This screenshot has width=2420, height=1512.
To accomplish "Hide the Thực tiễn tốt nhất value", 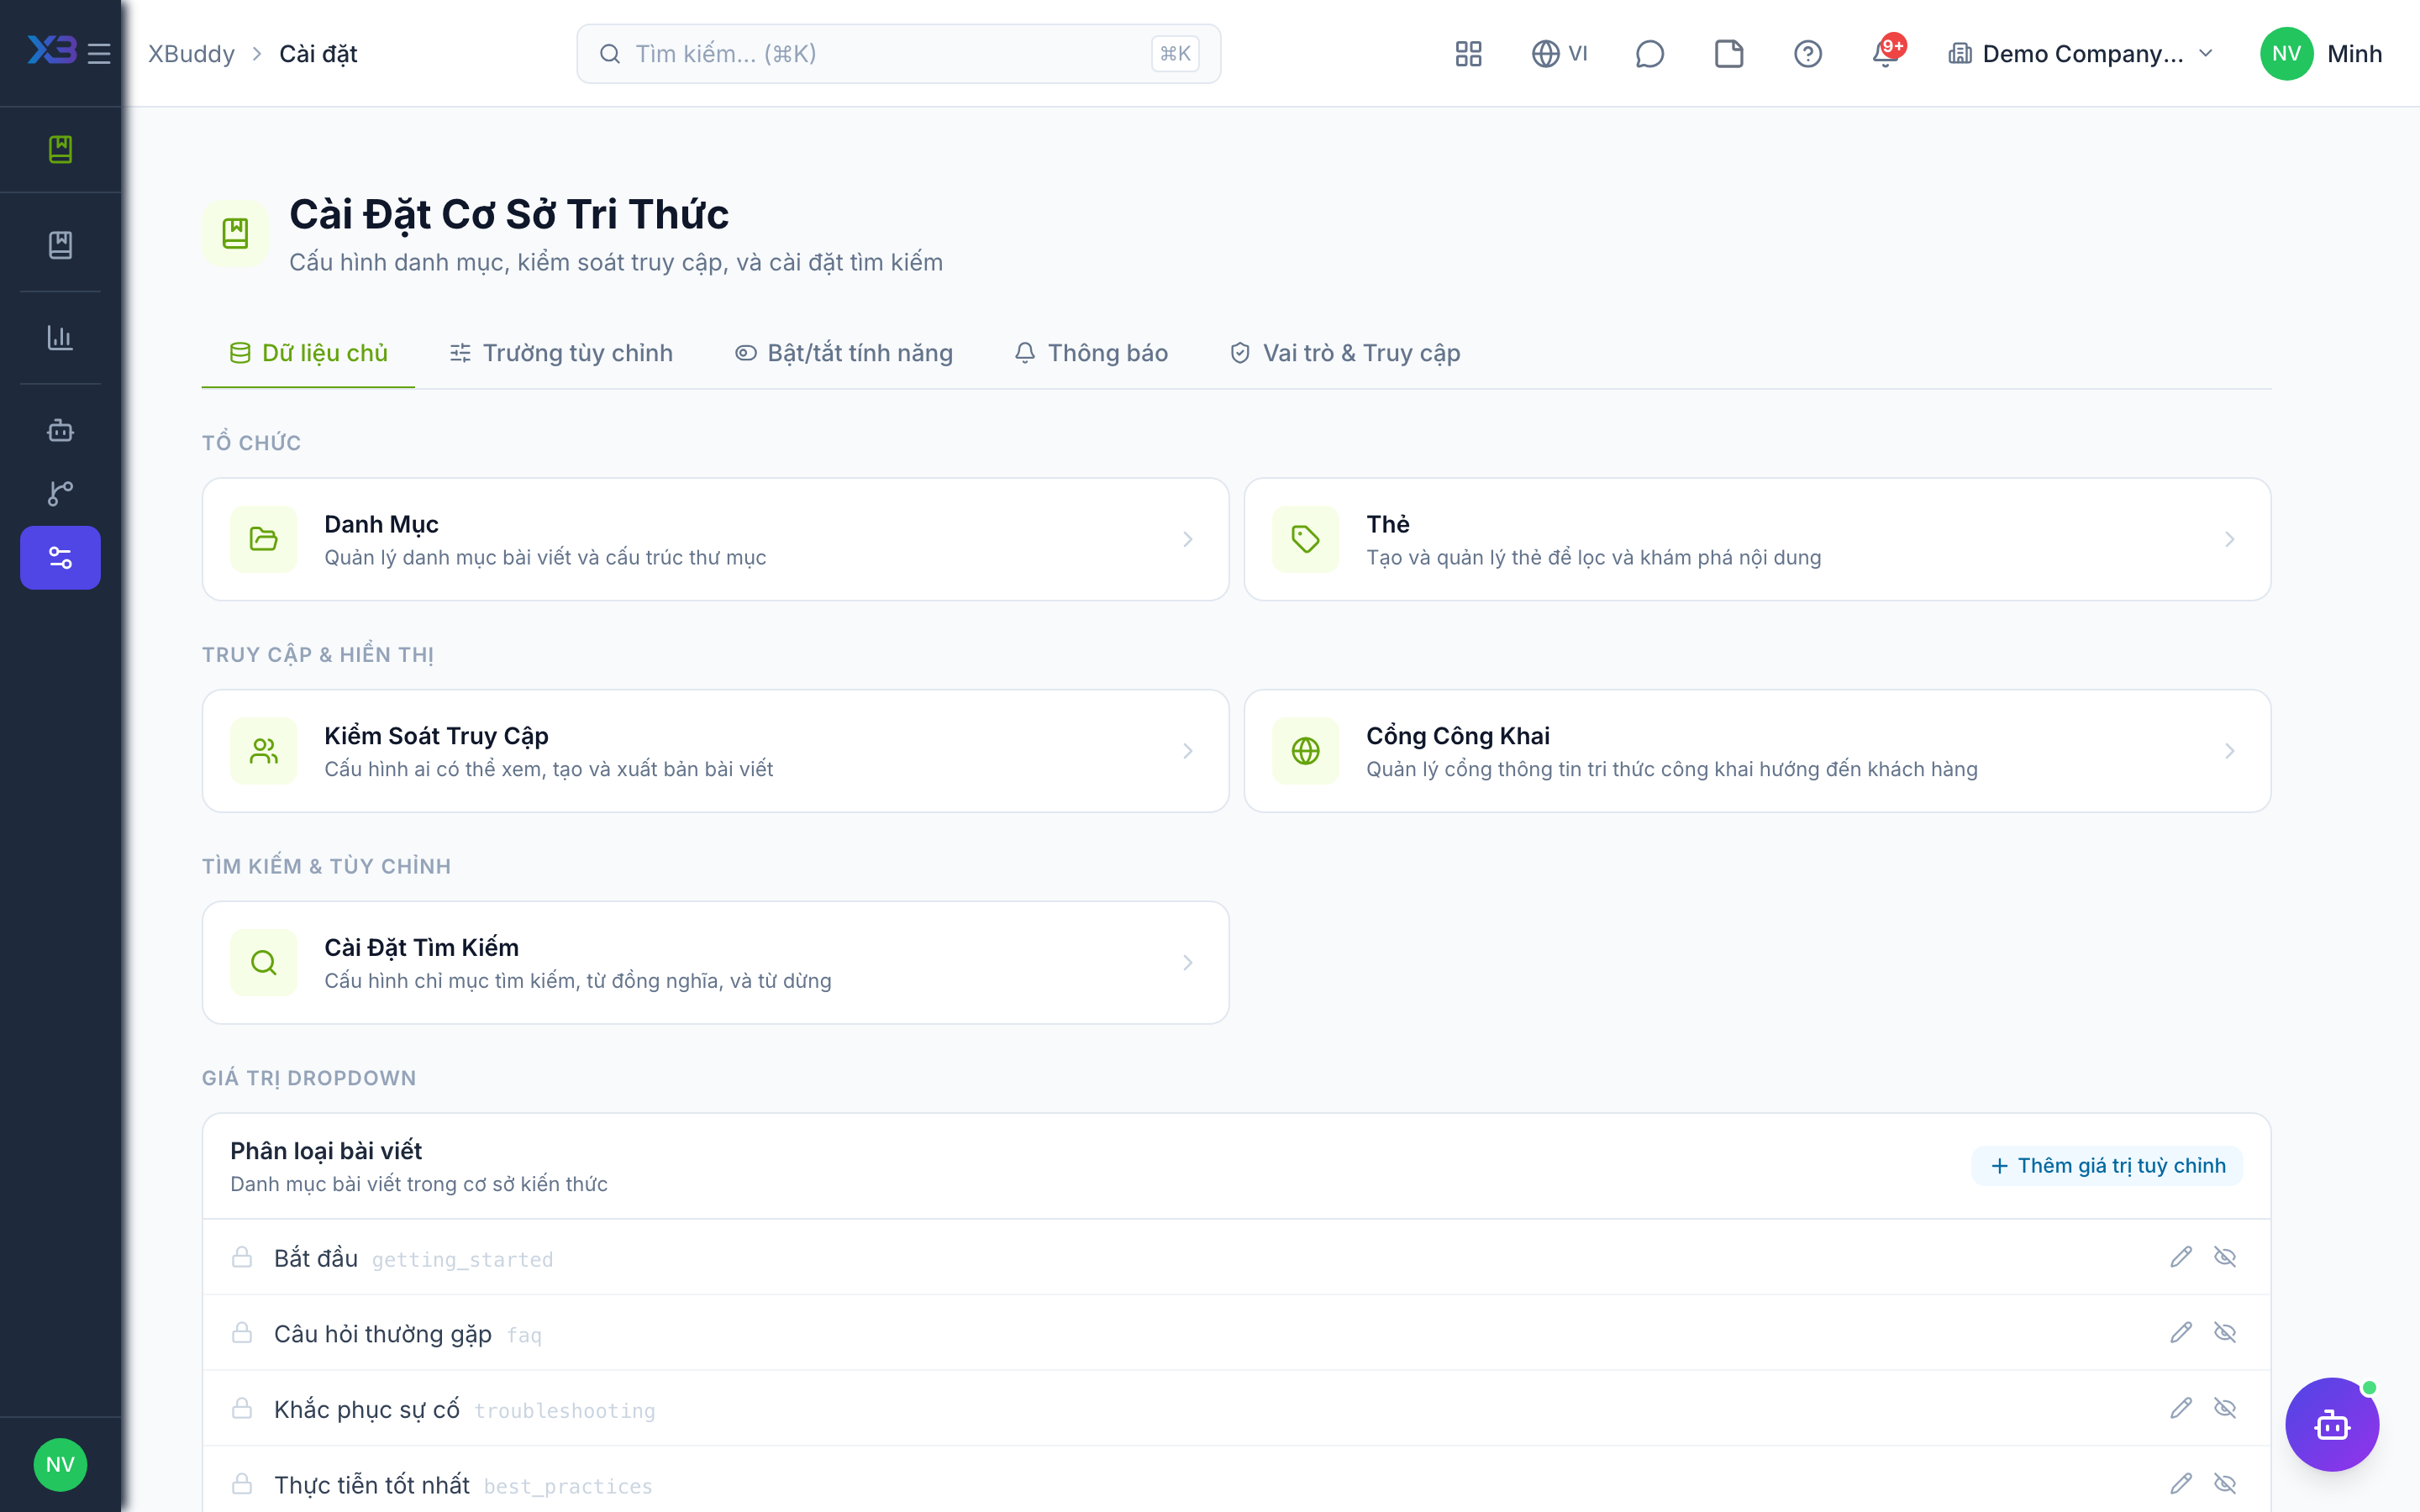I will click(2225, 1484).
